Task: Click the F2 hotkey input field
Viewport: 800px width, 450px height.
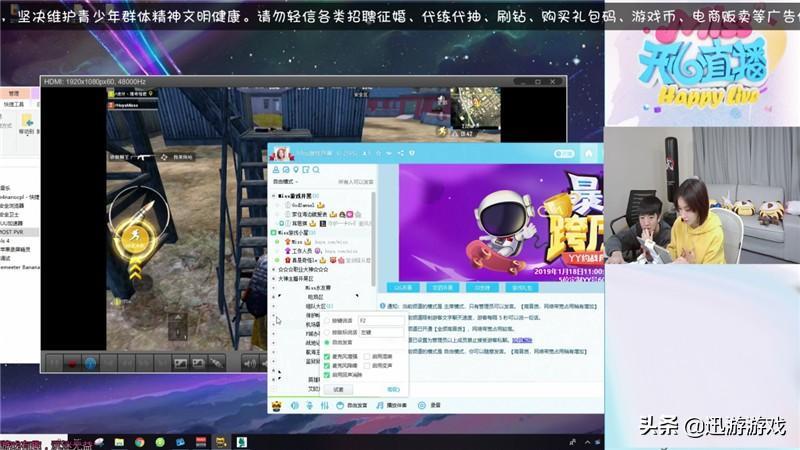Action: coord(381,321)
